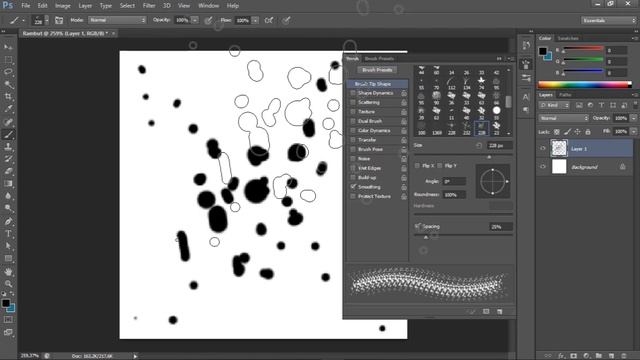Image resolution: width=640 pixels, height=360 pixels.
Task: Open the layer blend mode dropdown
Action: tap(563, 118)
